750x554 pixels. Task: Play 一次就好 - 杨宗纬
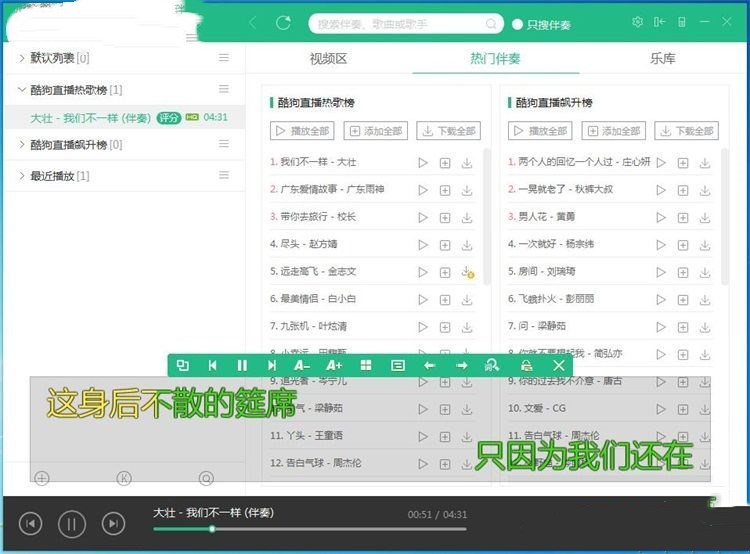click(x=661, y=245)
